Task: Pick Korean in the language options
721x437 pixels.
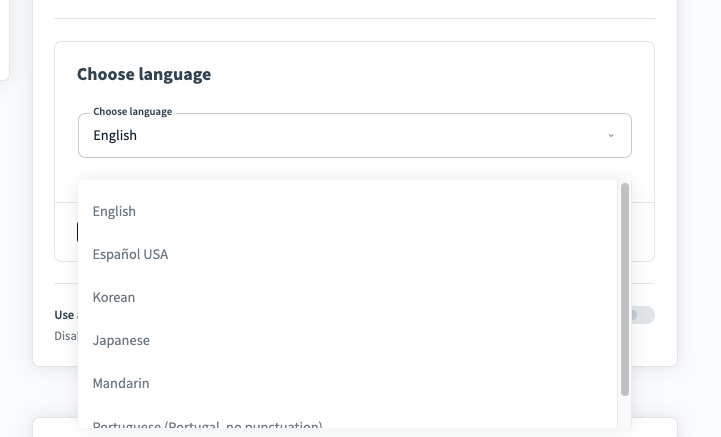Action: coord(114,298)
